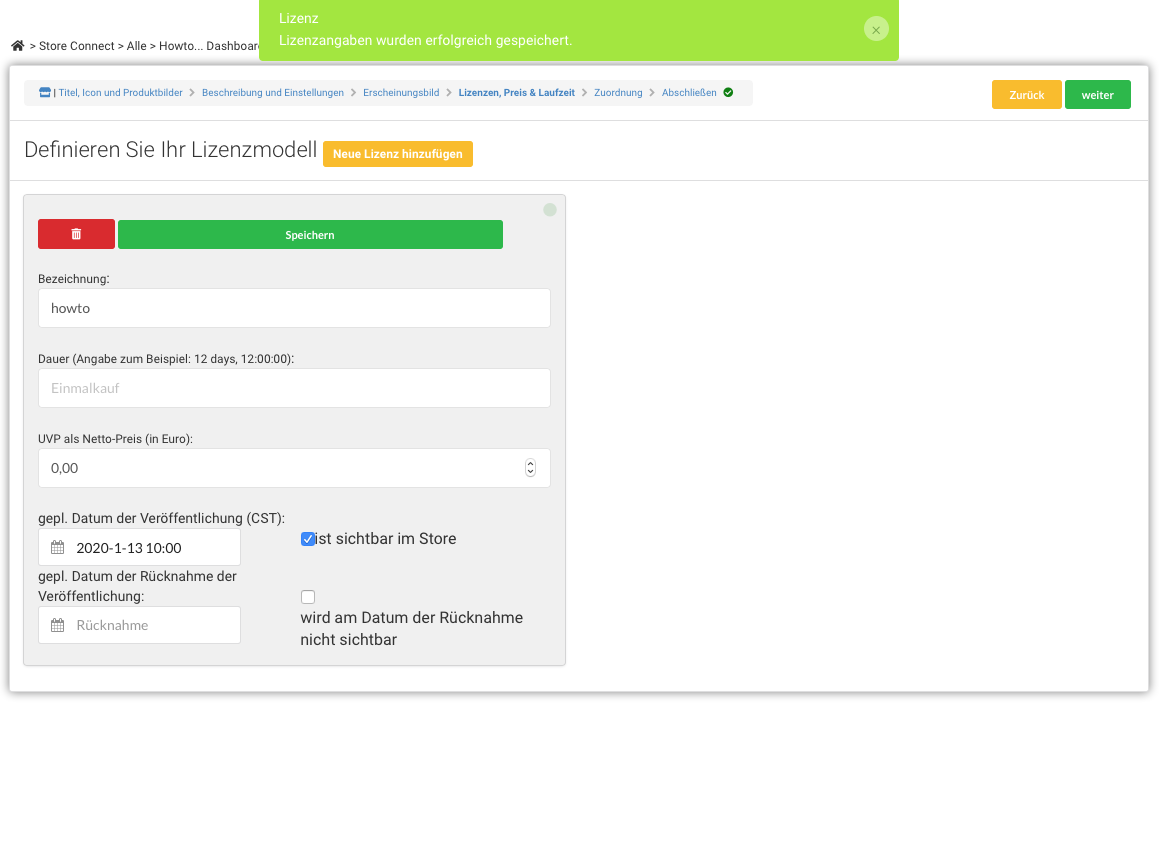
Task: Focus the Dauer Einmalkauf input field
Action: coord(294,388)
